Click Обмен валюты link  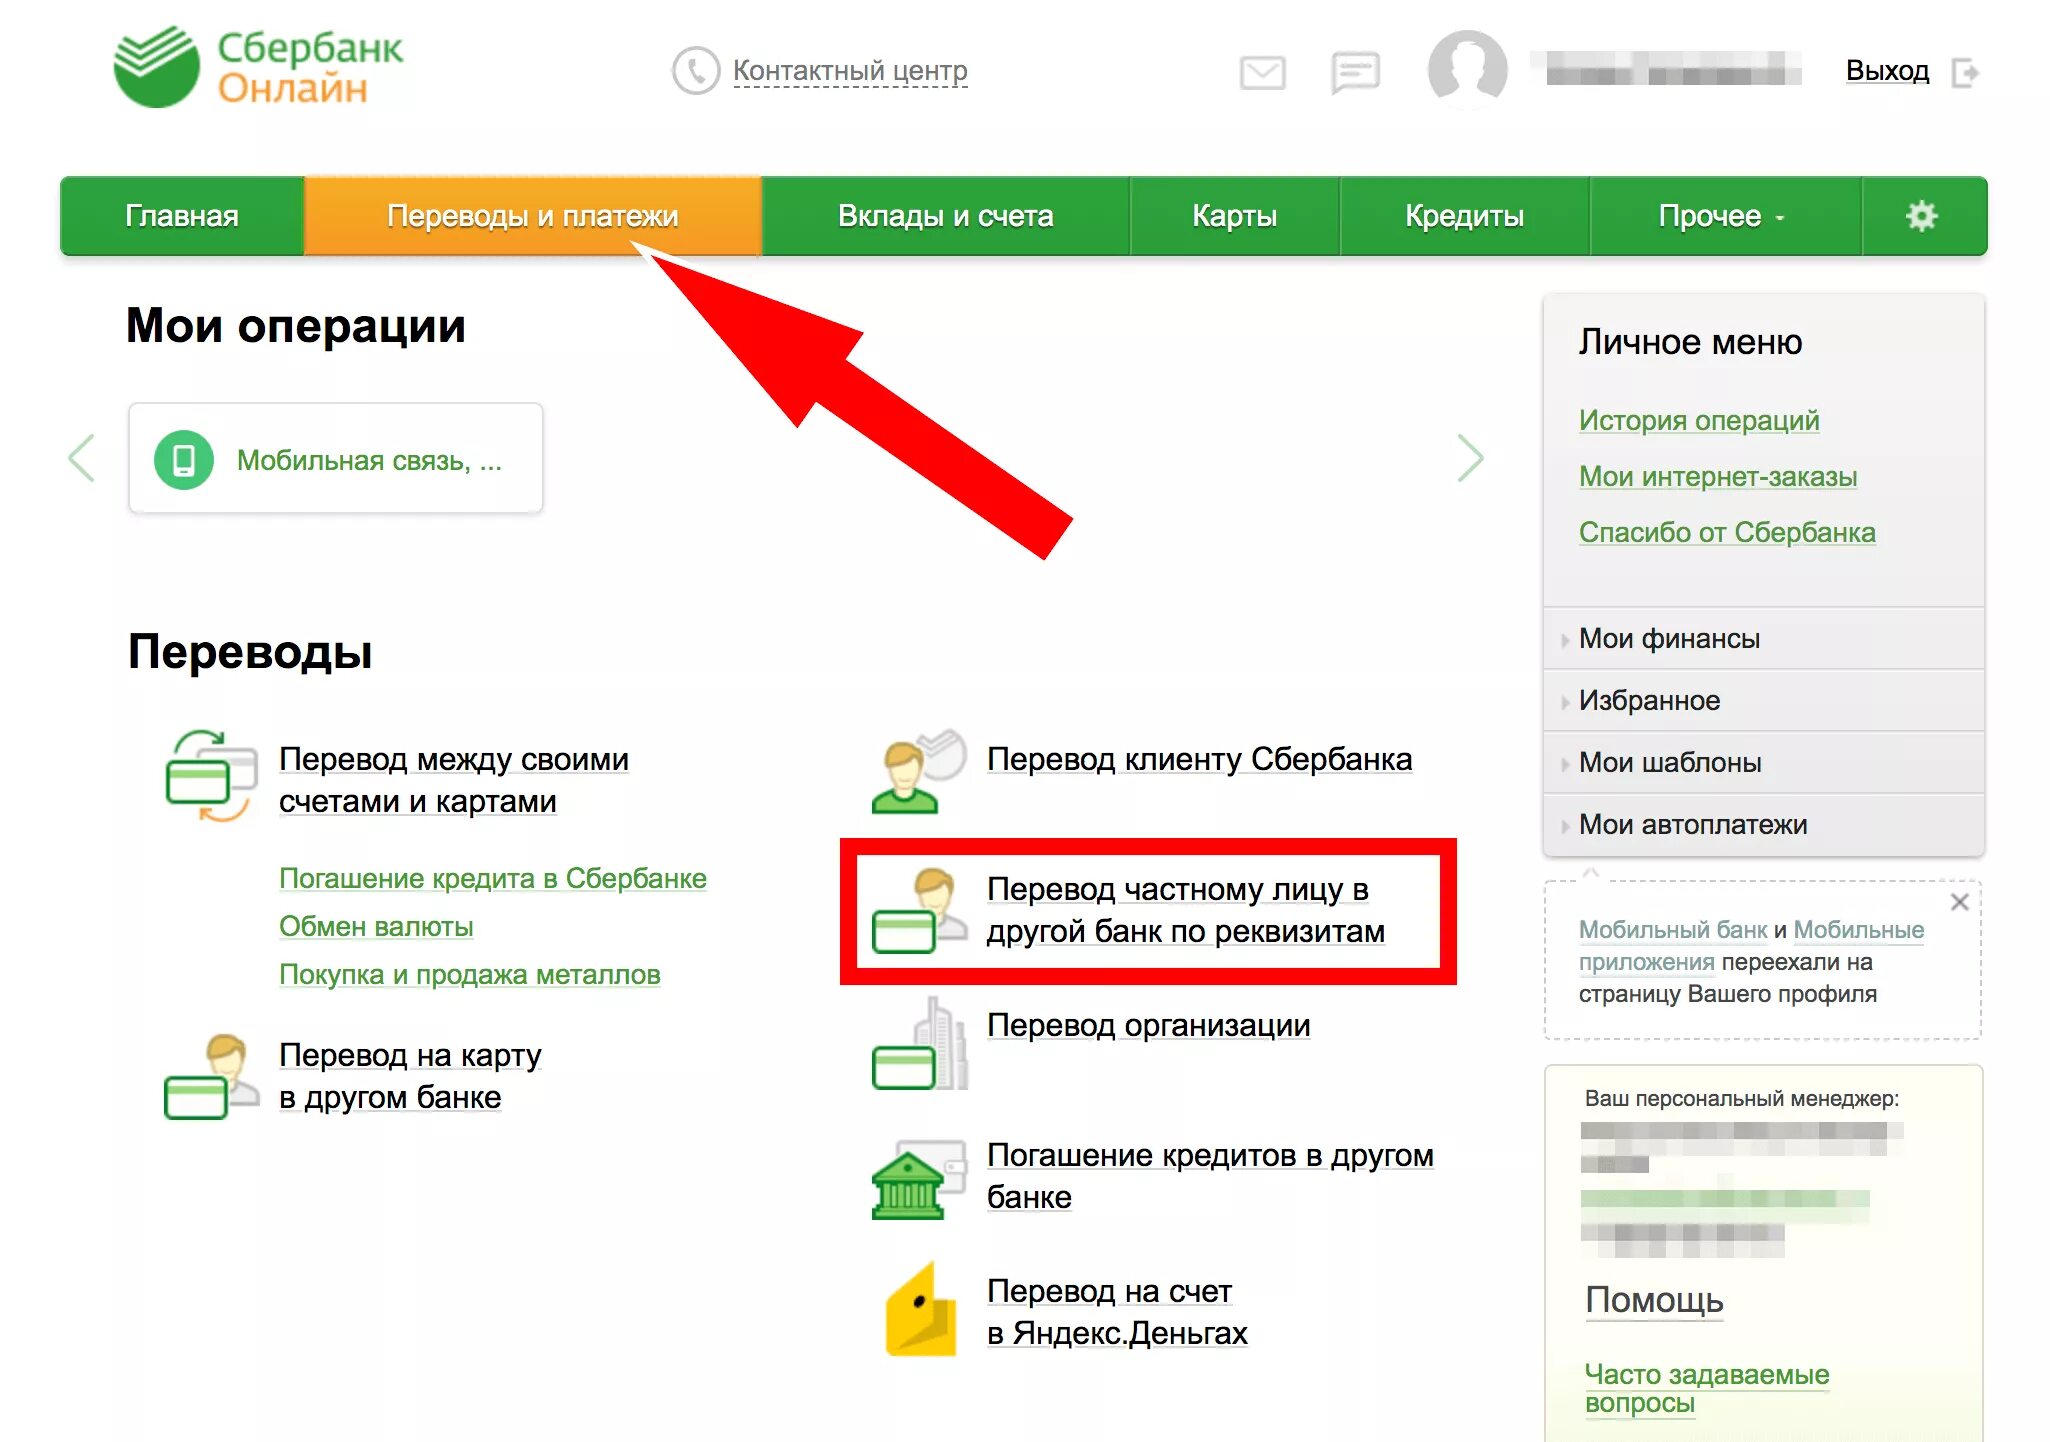[x=376, y=926]
